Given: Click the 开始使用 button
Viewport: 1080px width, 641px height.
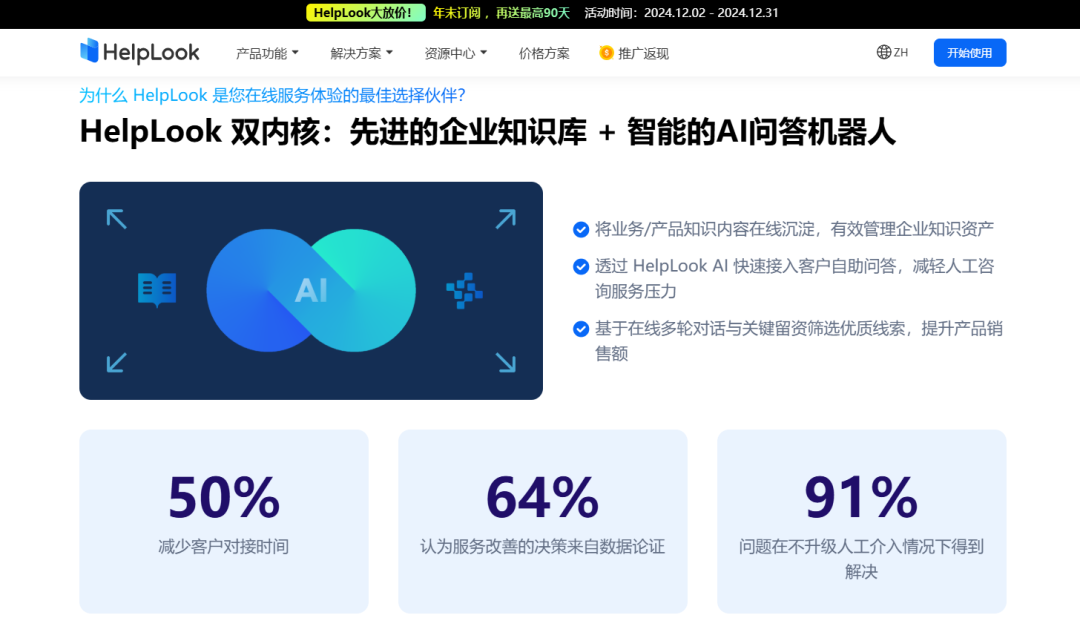Looking at the screenshot, I should 969,53.
